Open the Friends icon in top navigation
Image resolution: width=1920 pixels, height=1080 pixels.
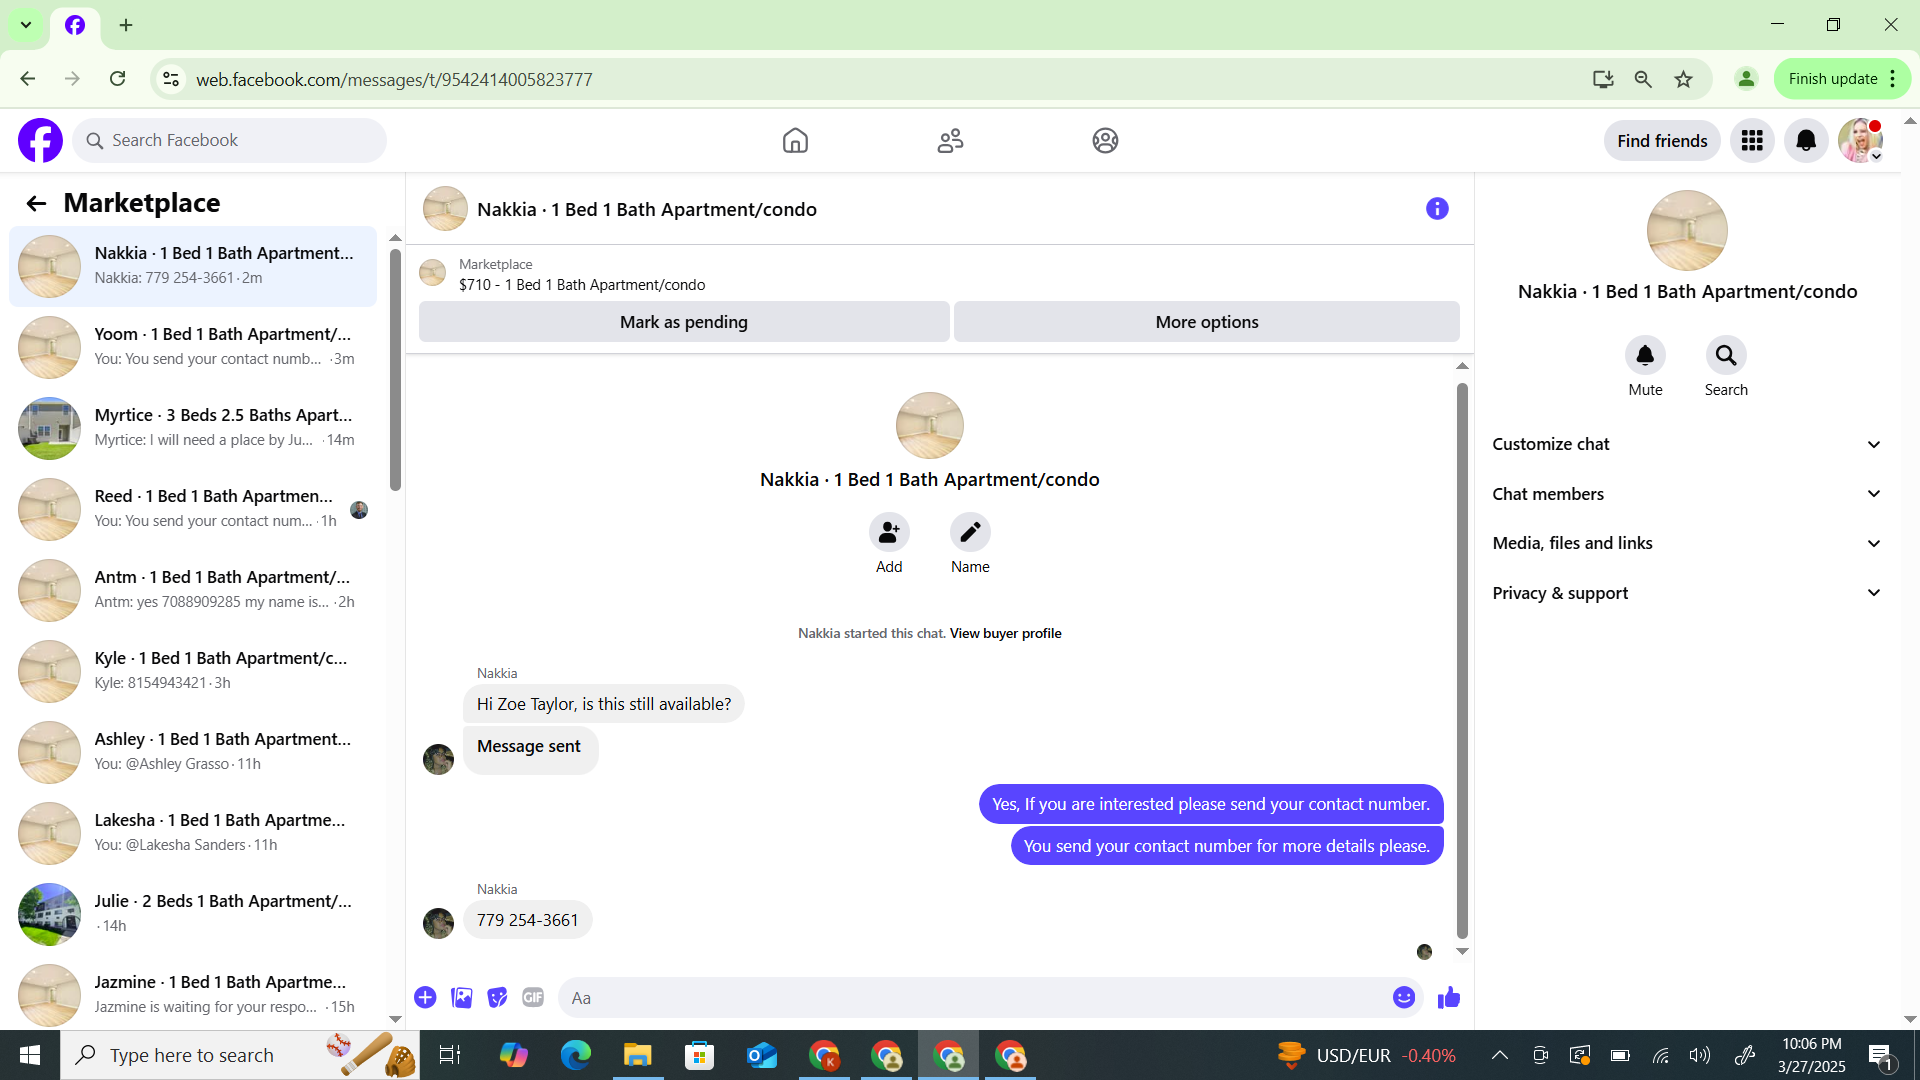coord(950,140)
